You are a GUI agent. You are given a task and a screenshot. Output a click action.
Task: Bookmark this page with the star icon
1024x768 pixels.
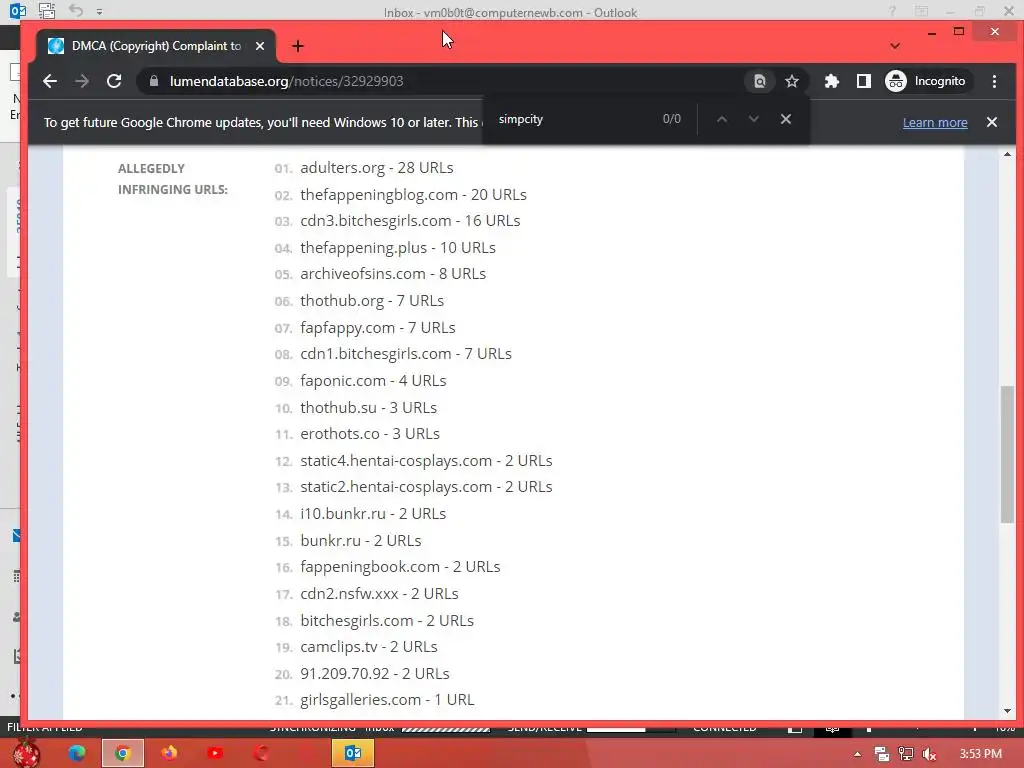tap(792, 81)
